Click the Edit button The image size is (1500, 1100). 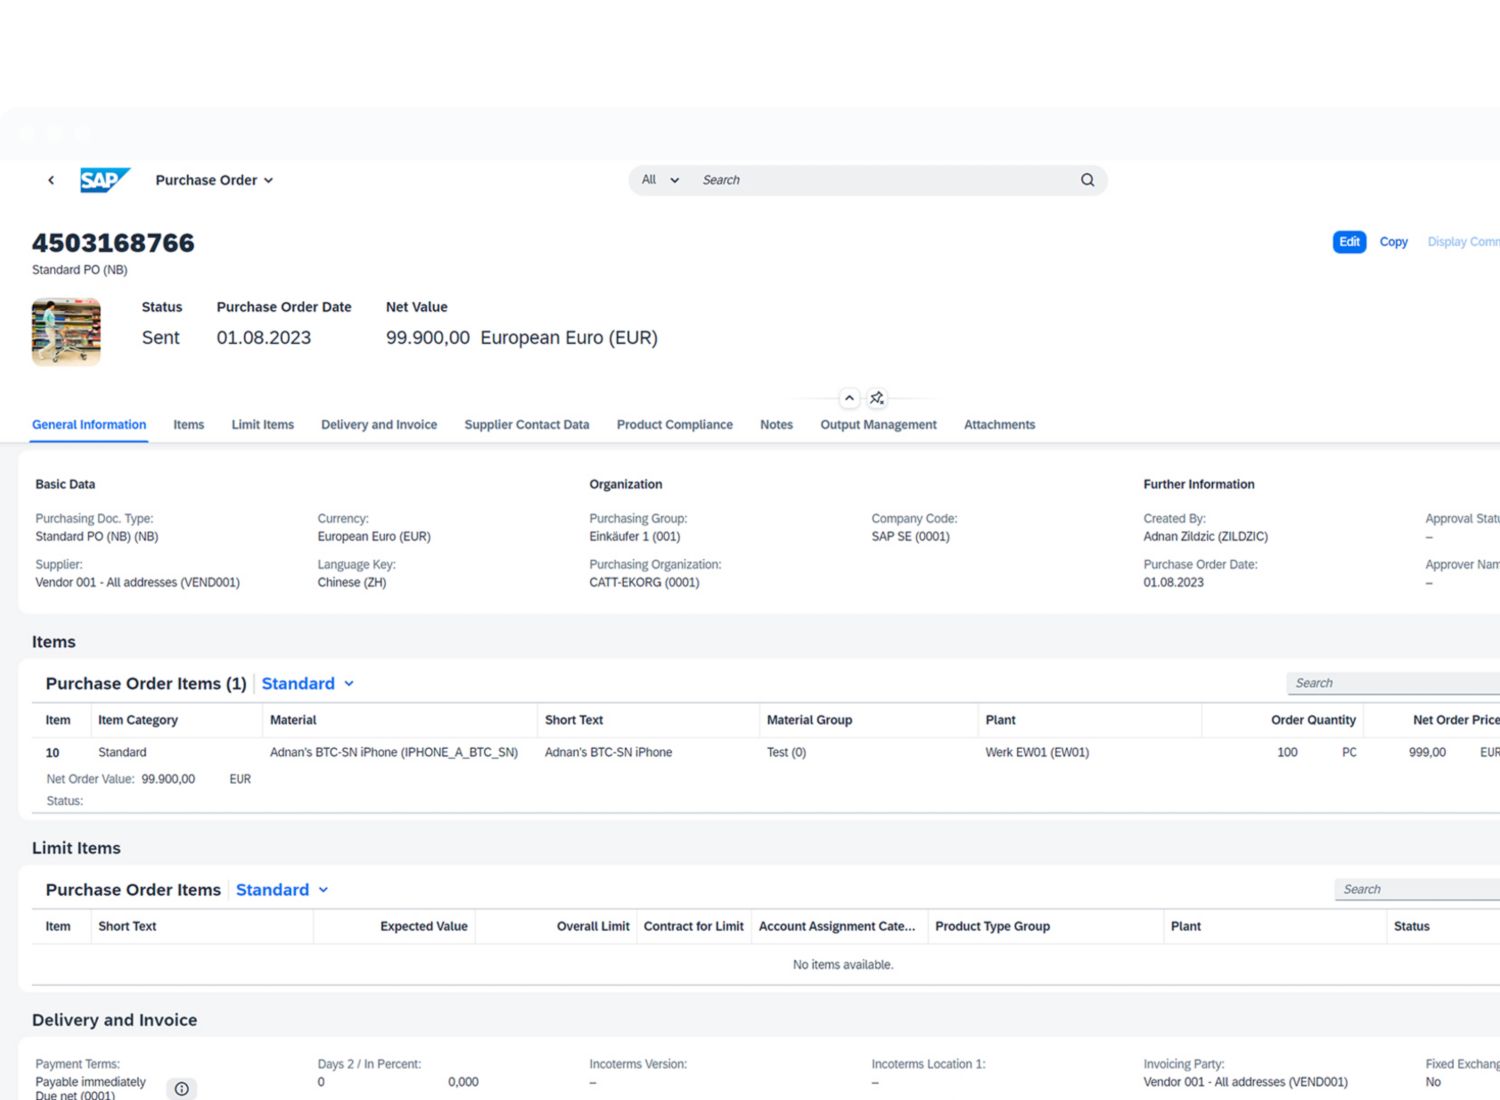[x=1349, y=242]
